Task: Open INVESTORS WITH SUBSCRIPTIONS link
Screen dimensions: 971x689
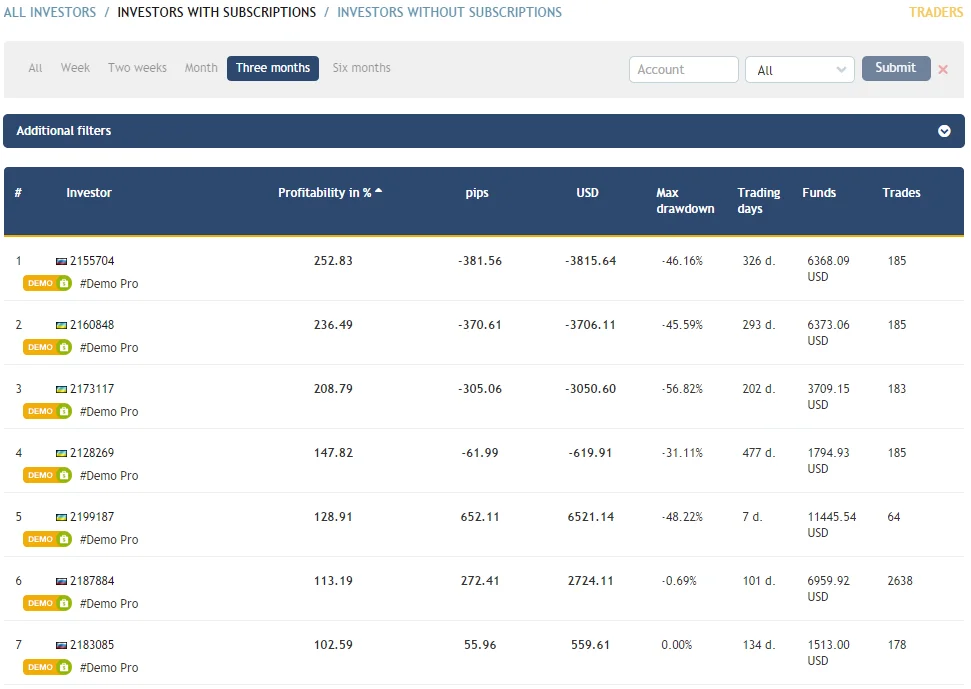Action: 217,12
